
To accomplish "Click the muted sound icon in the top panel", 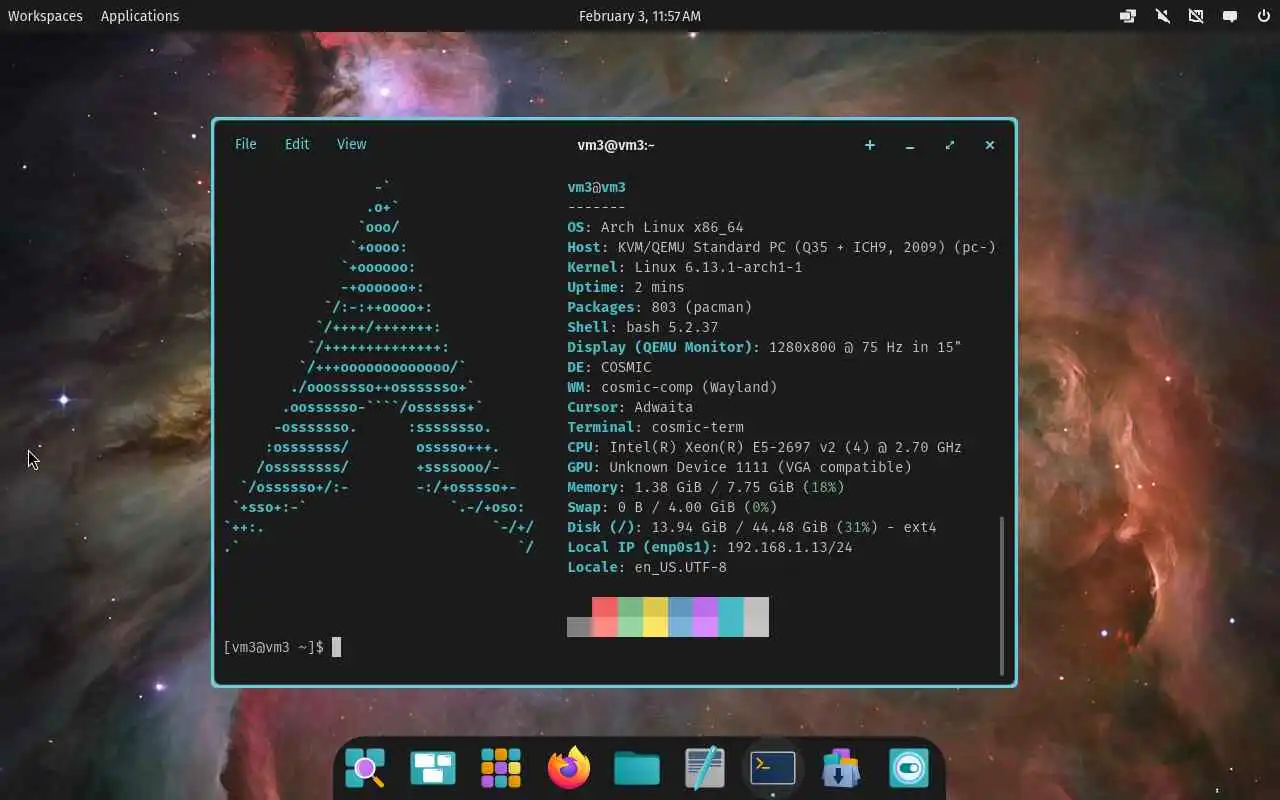I will tap(1162, 16).
